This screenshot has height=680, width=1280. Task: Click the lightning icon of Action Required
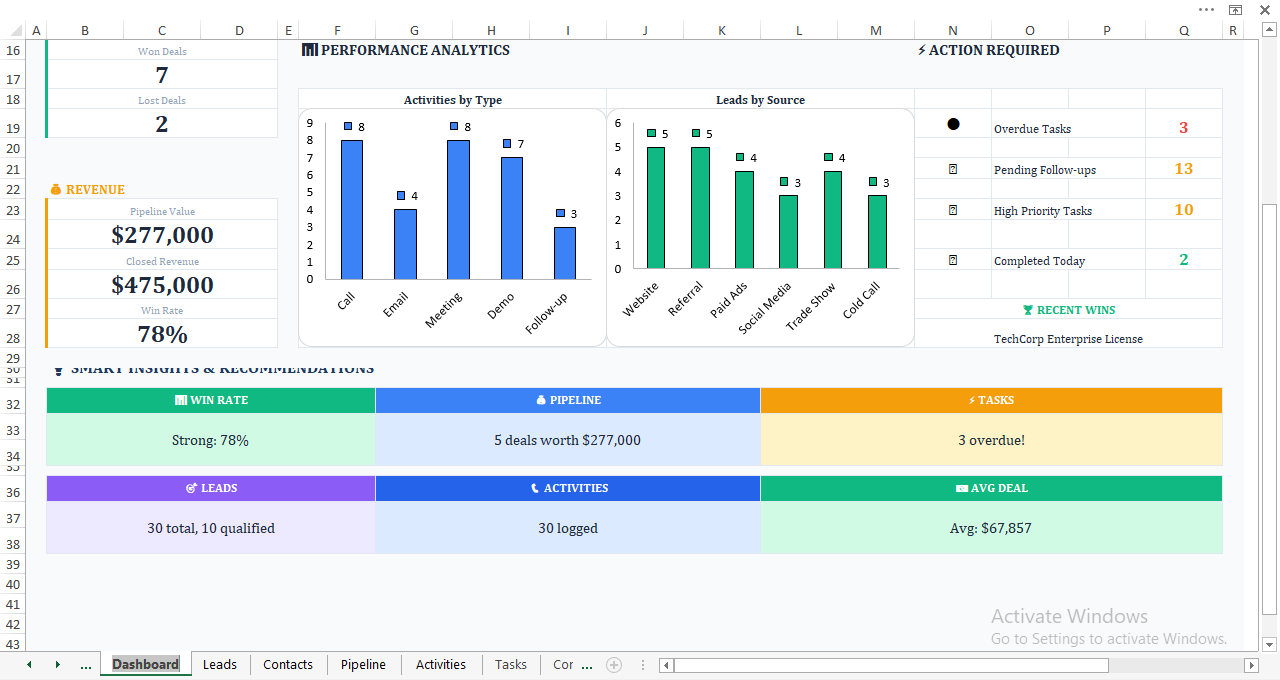point(922,50)
